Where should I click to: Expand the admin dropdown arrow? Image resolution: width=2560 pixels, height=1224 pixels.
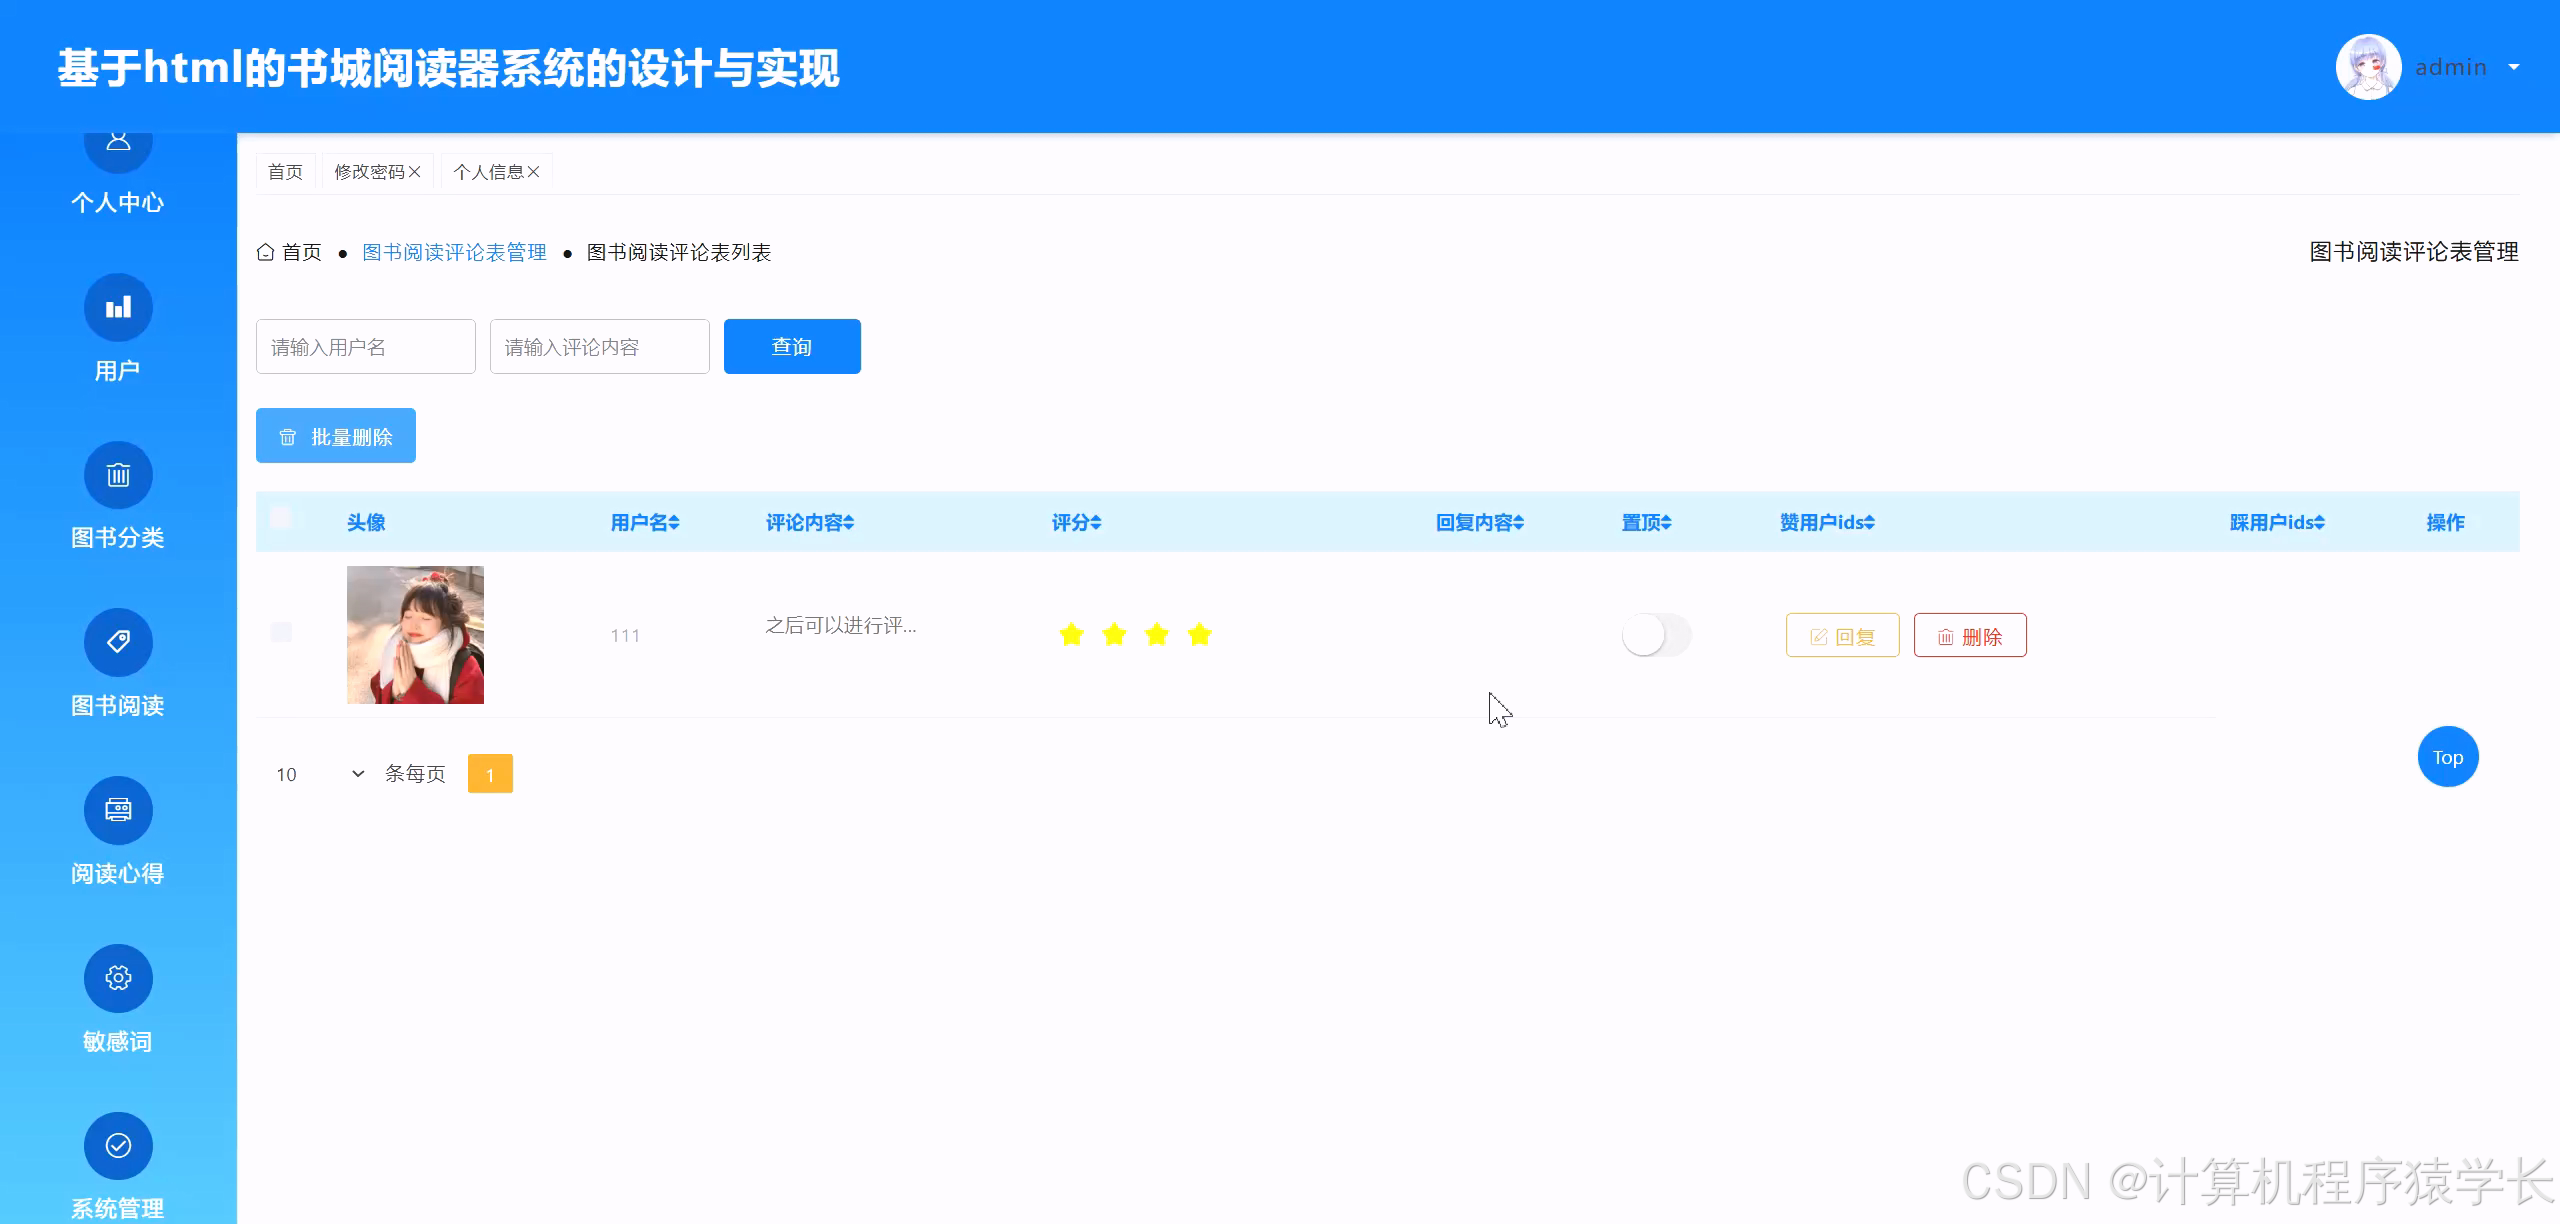pyautogui.click(x=2514, y=67)
